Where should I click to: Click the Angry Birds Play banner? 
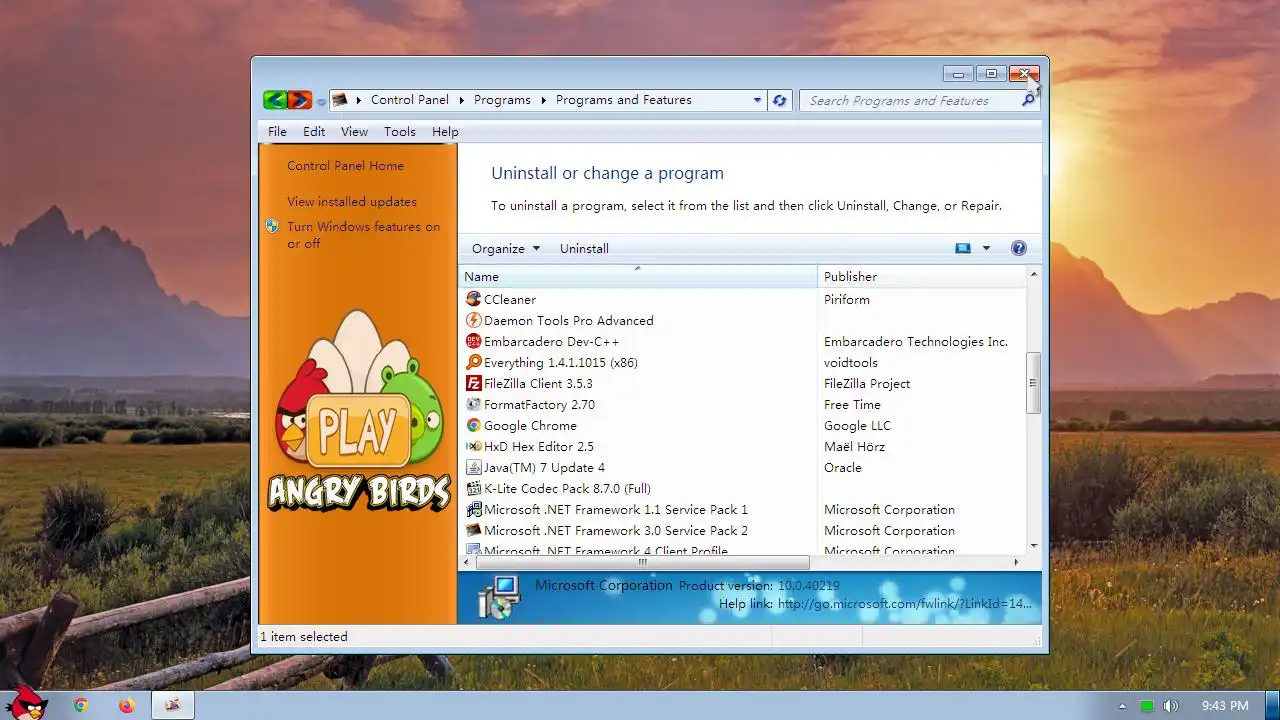(358, 410)
